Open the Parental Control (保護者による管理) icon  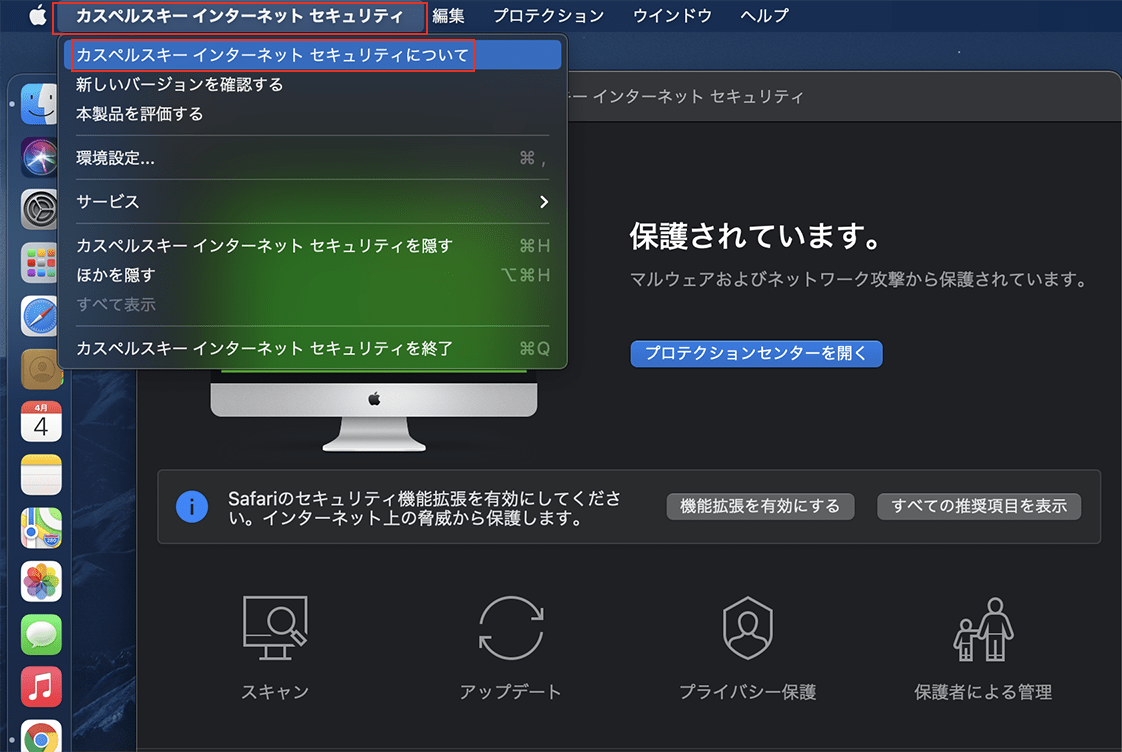pyautogui.click(x=983, y=630)
